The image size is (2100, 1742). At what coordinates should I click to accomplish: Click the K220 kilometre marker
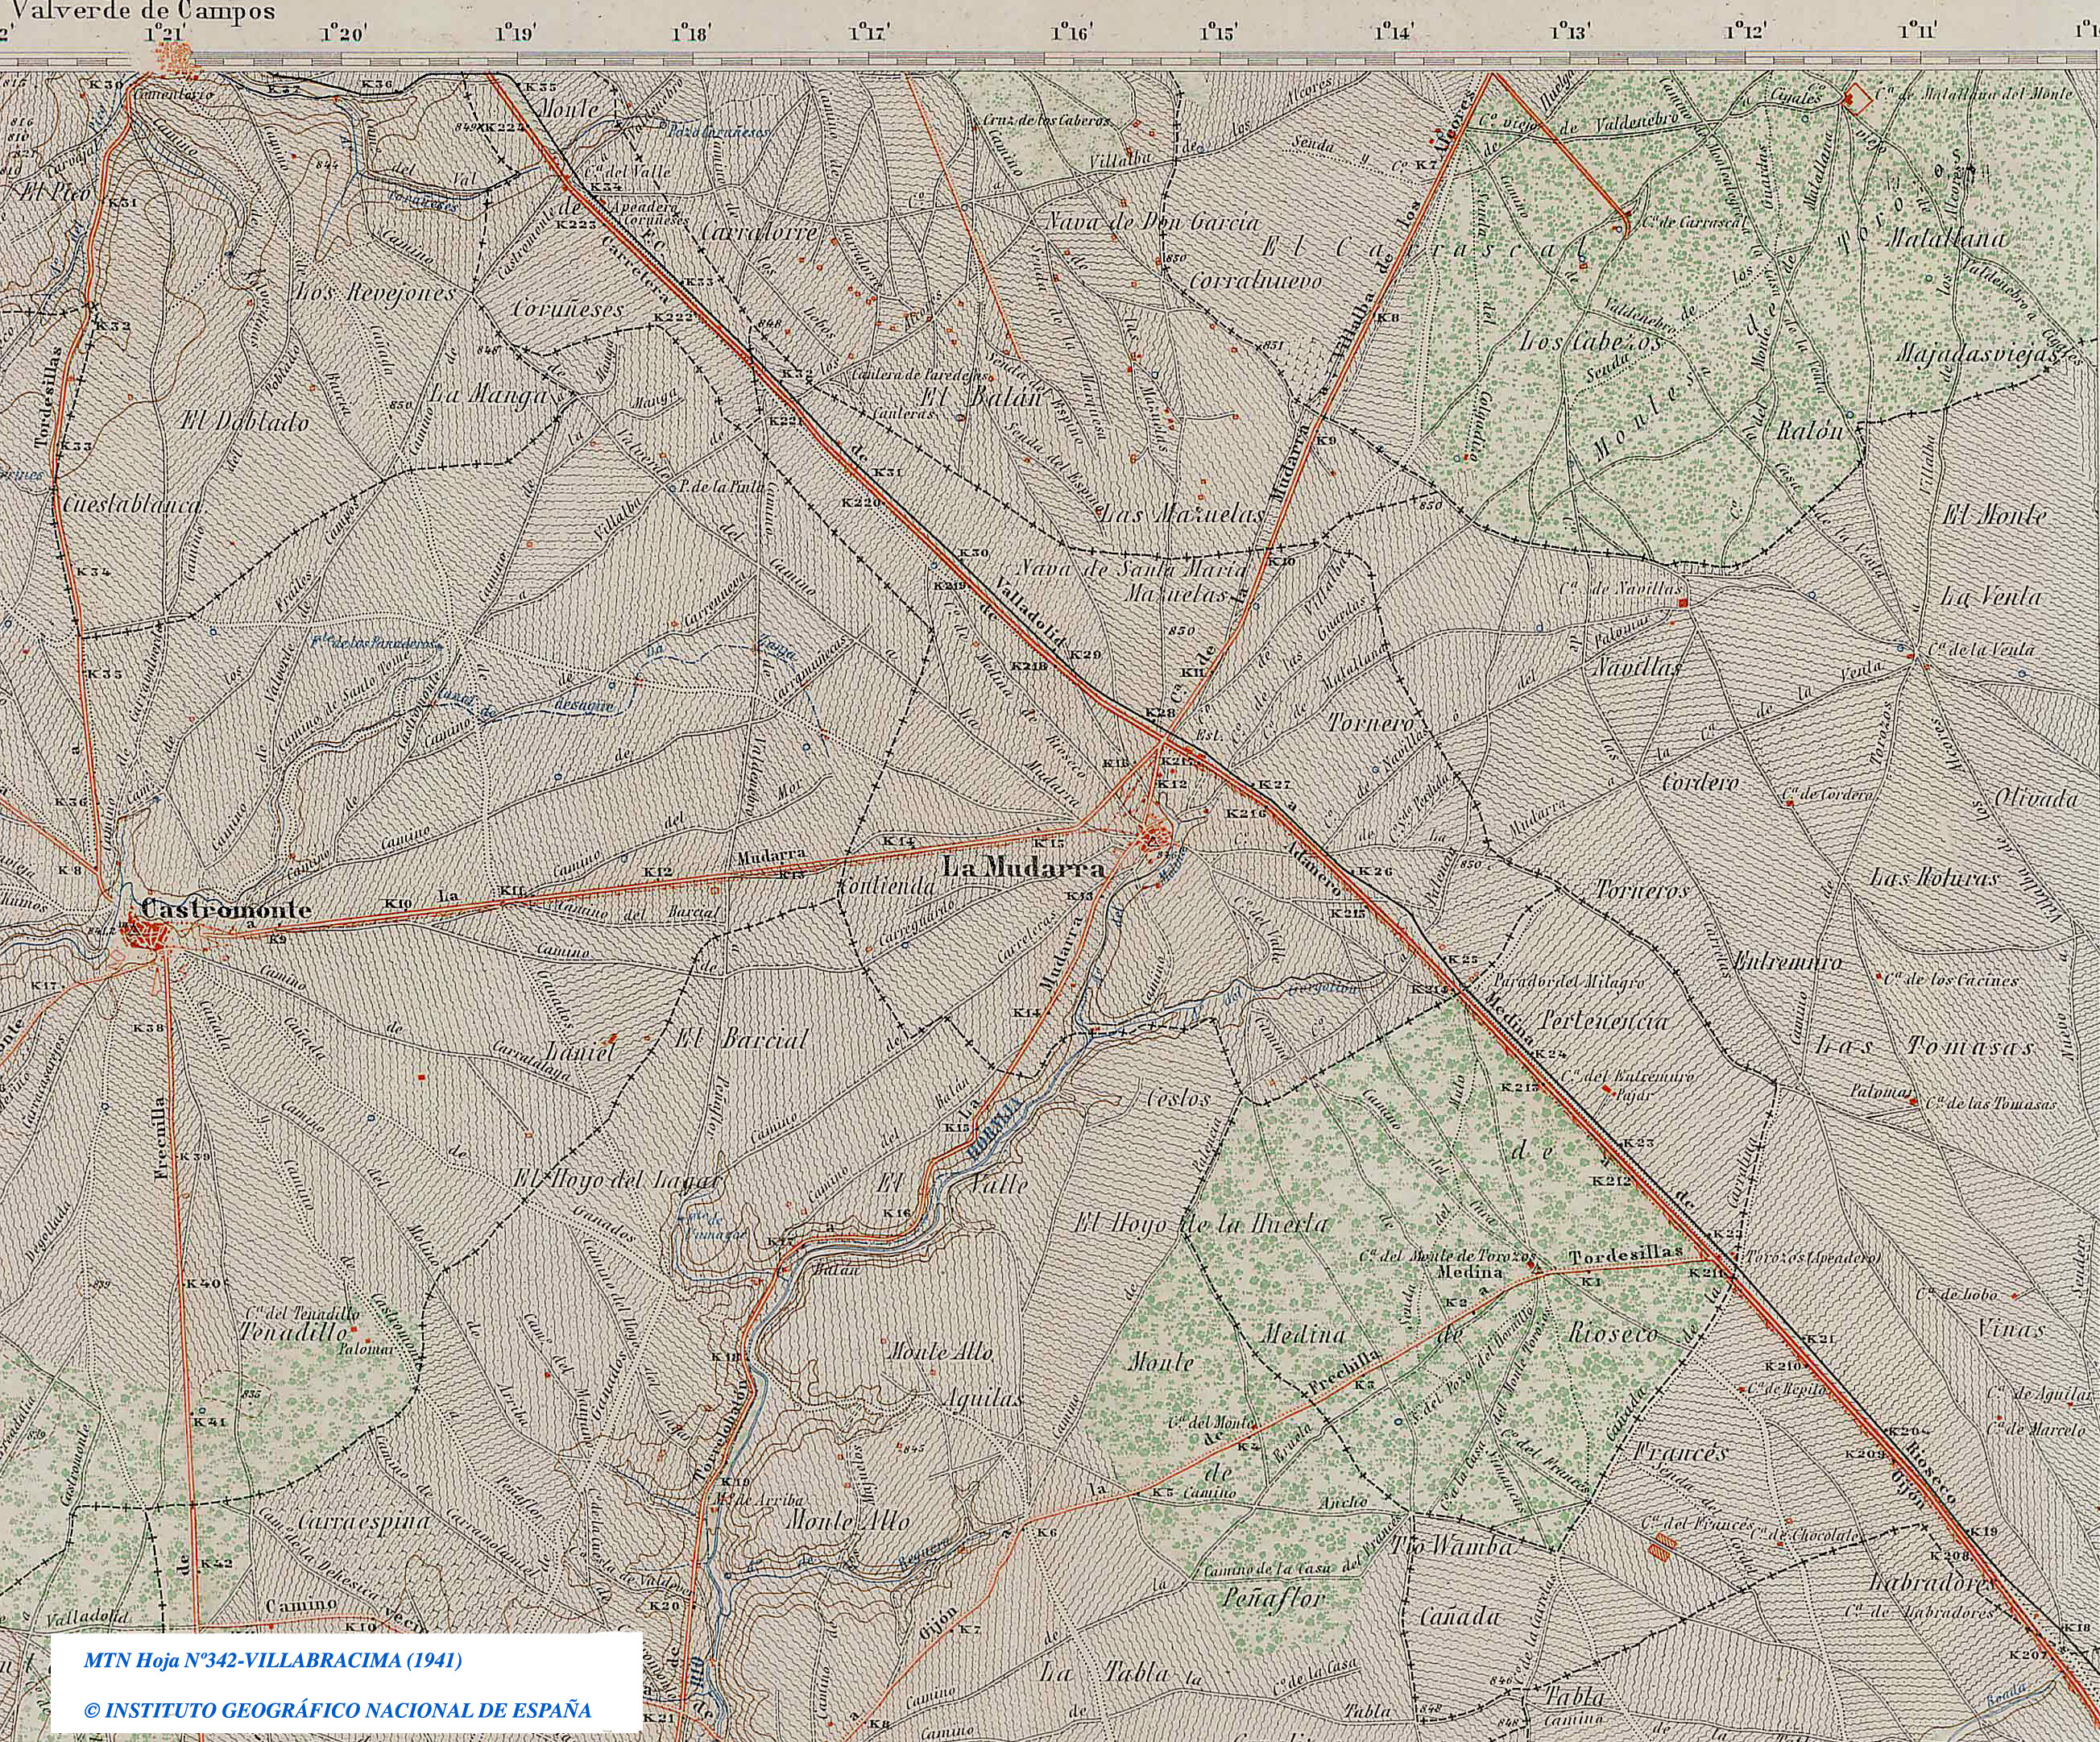pyautogui.click(x=862, y=503)
